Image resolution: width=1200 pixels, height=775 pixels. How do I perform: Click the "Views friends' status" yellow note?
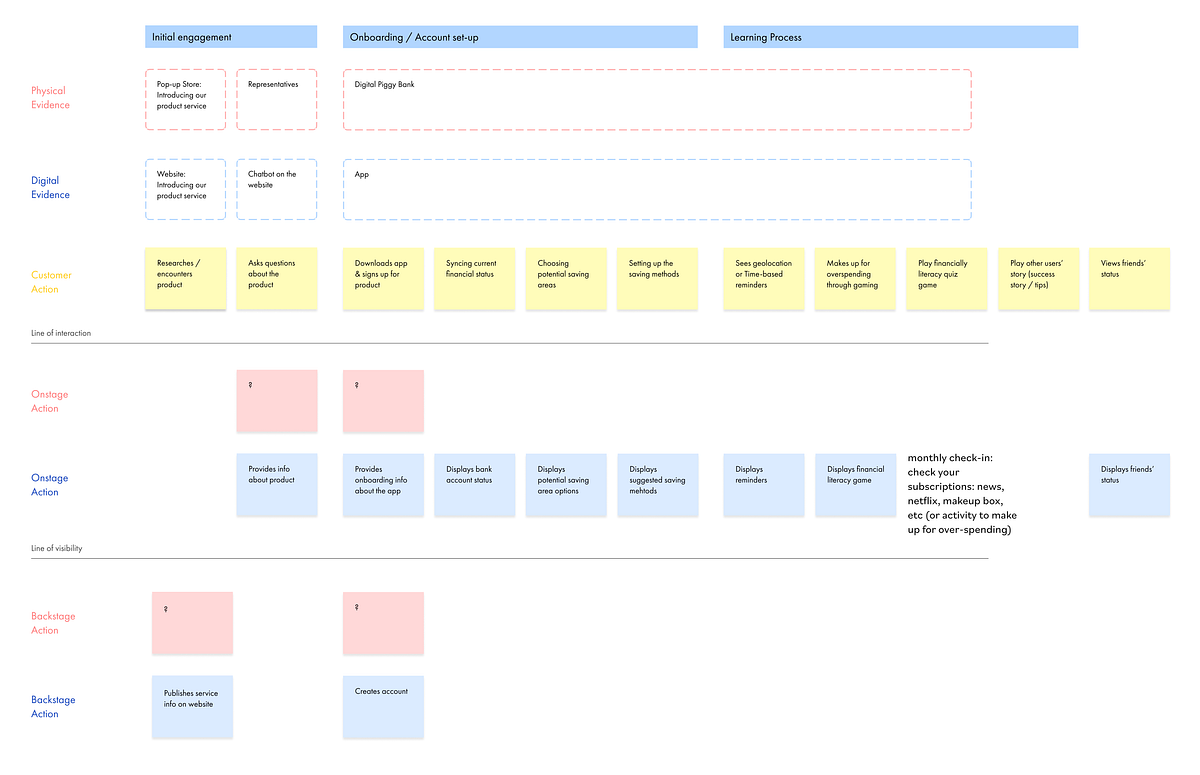click(x=1129, y=278)
